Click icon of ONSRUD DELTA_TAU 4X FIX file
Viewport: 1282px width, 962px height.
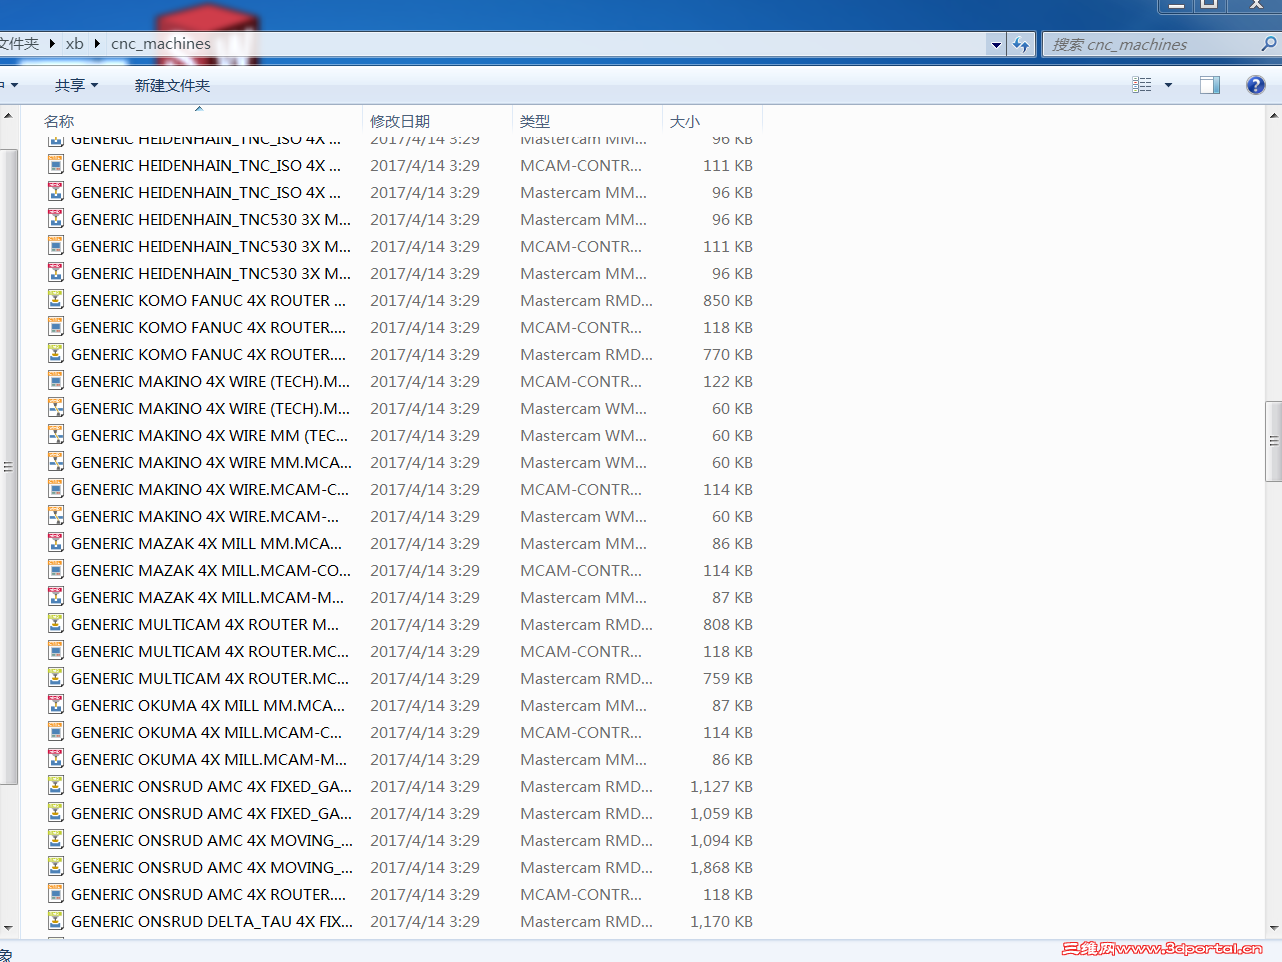coord(56,921)
